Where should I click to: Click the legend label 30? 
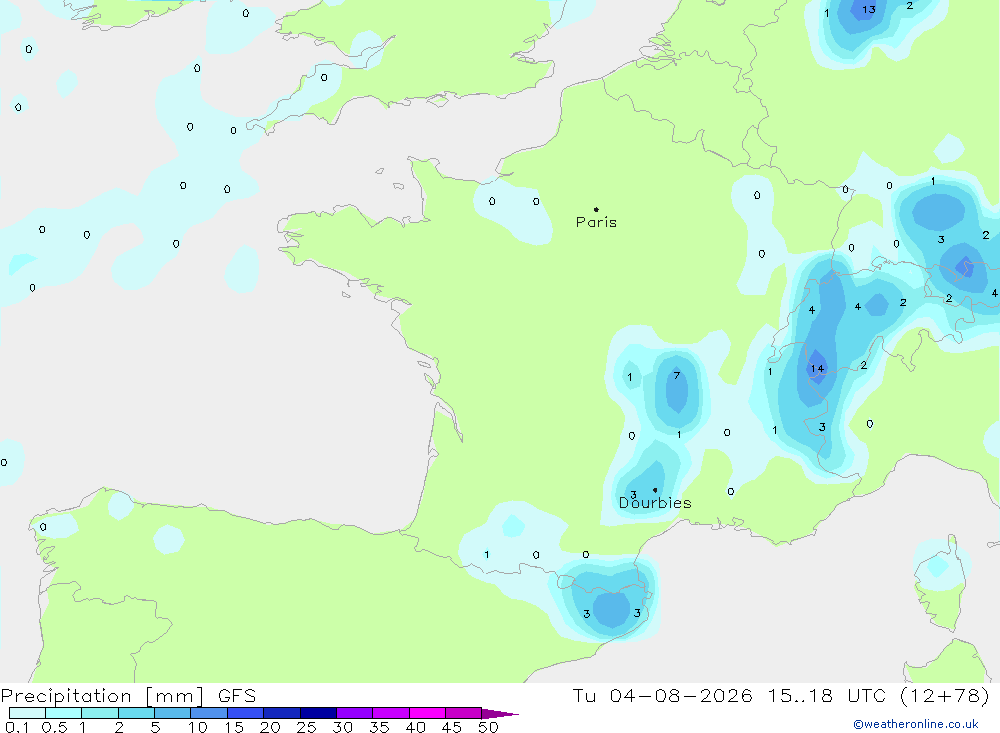342,727
